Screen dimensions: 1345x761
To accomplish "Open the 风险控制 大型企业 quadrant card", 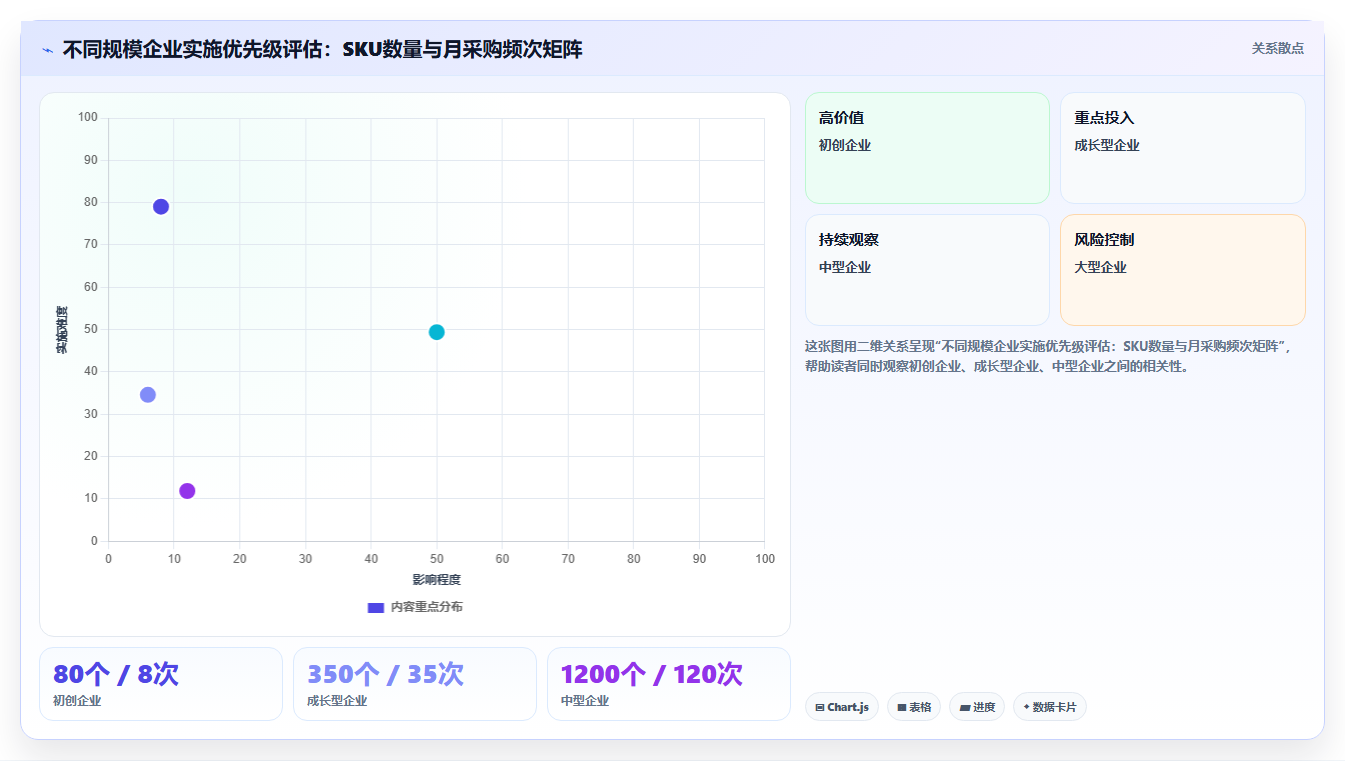I will [x=1183, y=270].
